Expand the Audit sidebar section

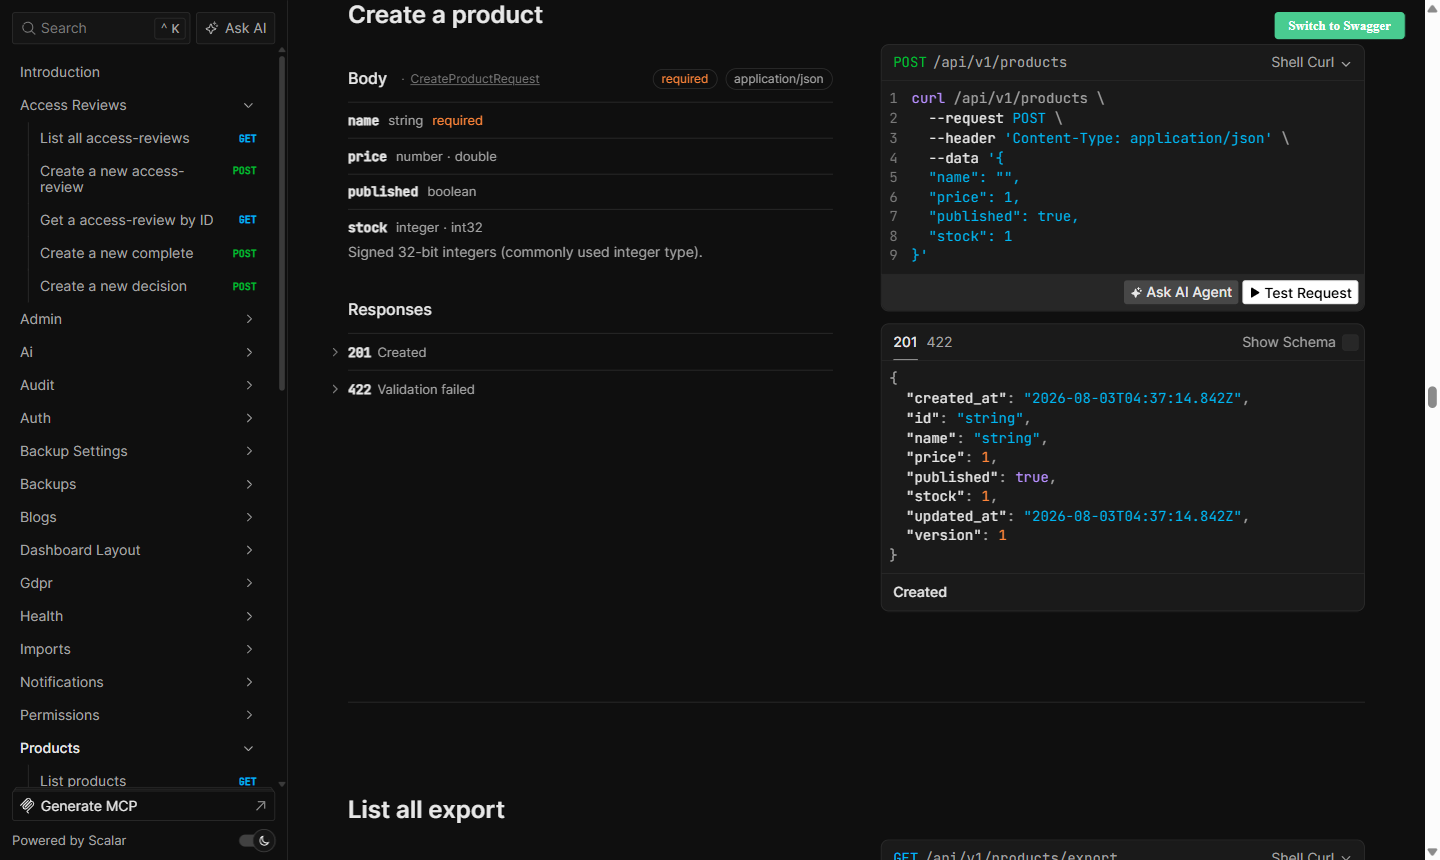(249, 385)
